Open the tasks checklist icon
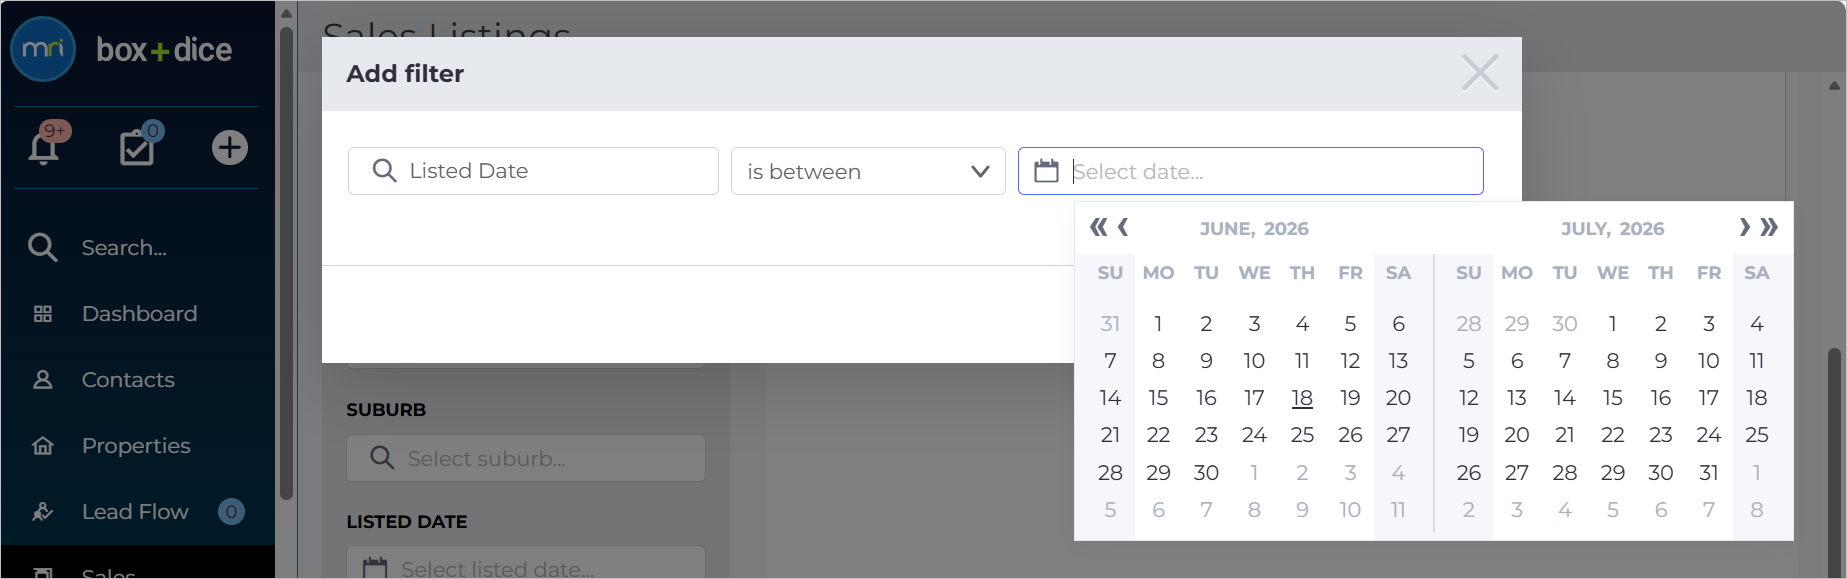Image resolution: width=1847 pixels, height=579 pixels. tap(138, 147)
